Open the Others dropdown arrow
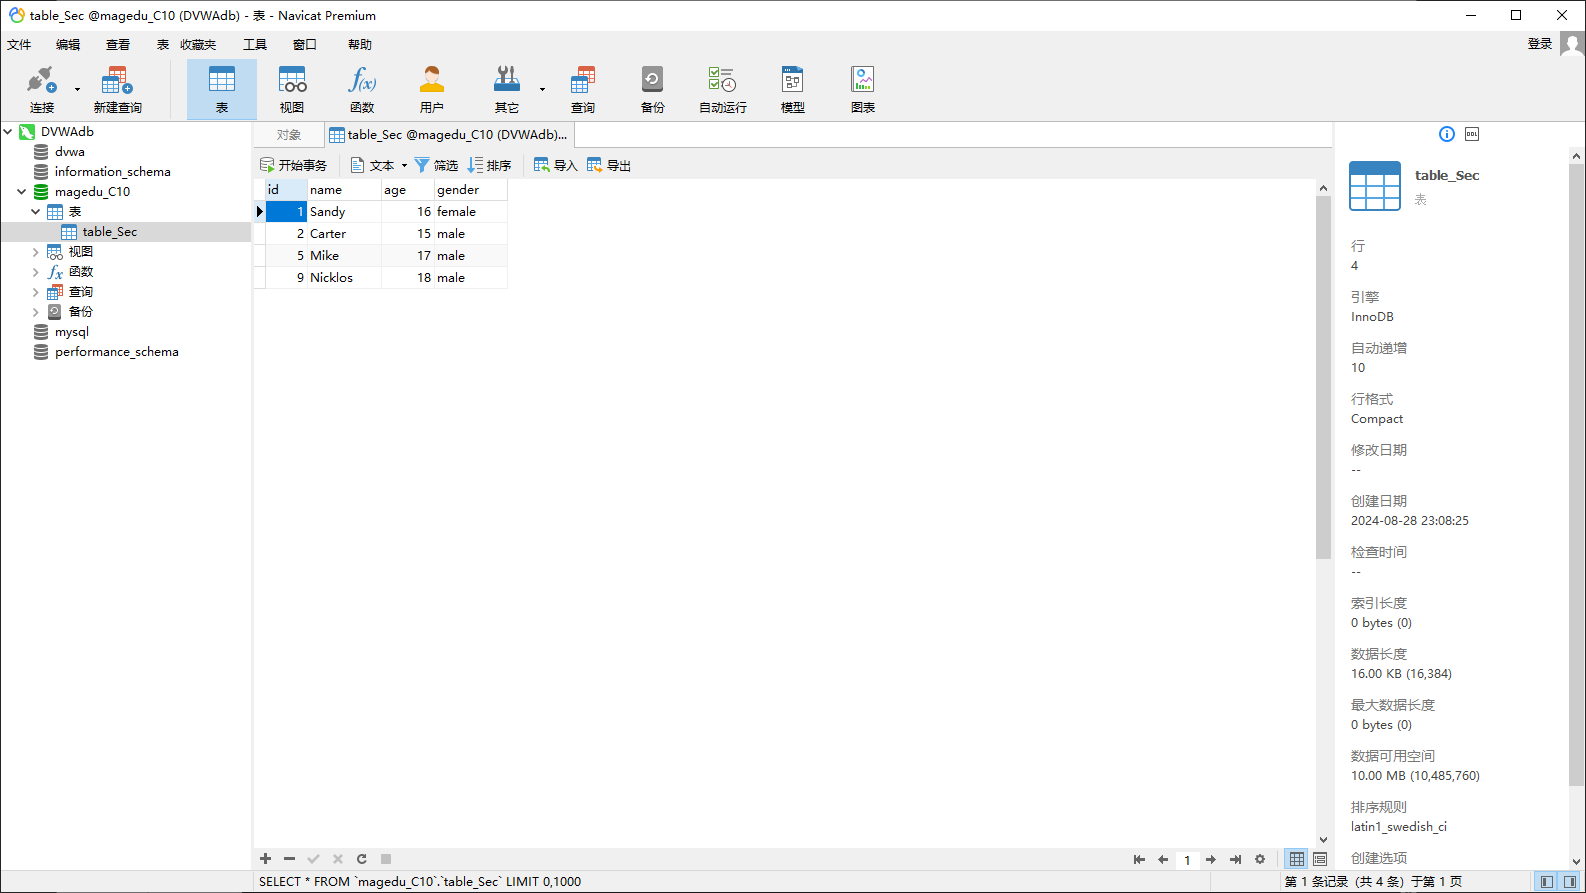The height and width of the screenshot is (893, 1586). [542, 90]
